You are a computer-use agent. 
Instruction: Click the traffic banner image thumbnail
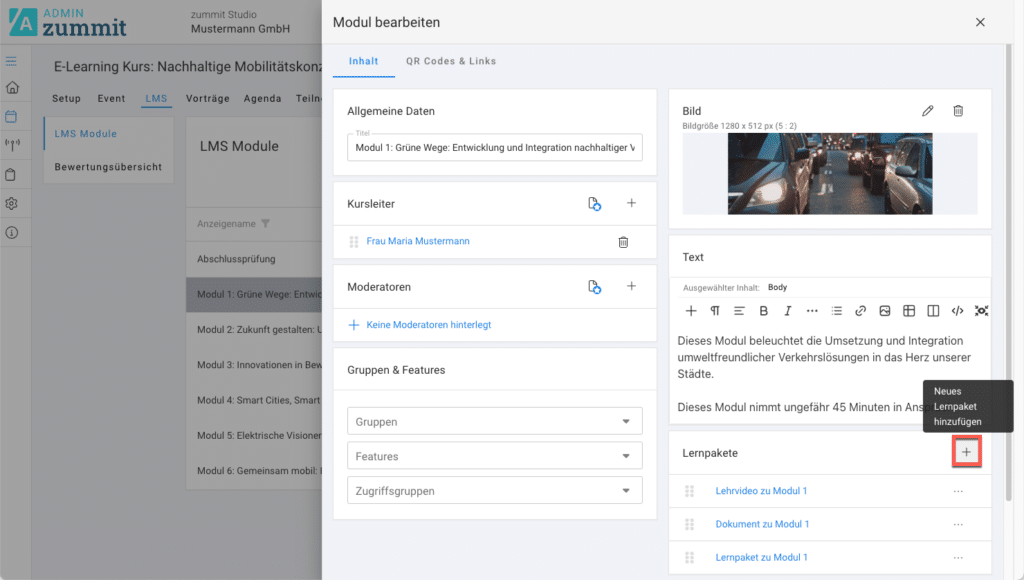point(829,174)
